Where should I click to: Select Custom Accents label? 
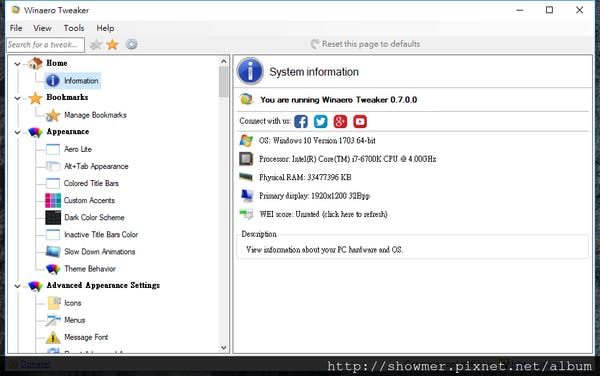pyautogui.click(x=89, y=200)
